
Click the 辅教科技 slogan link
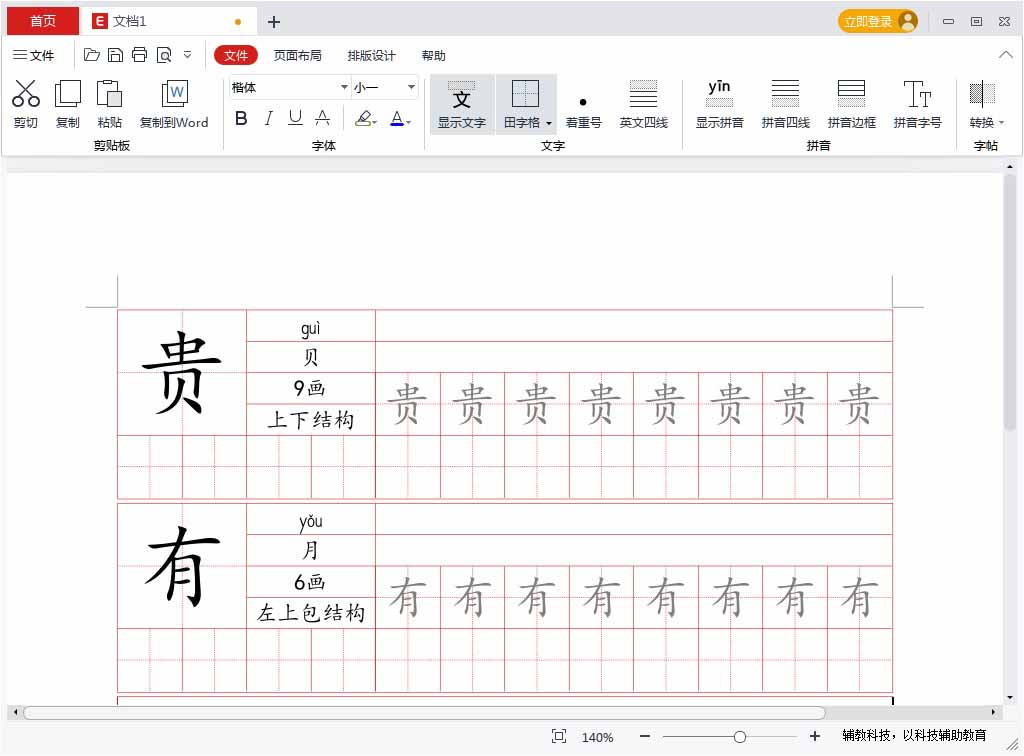(914, 736)
